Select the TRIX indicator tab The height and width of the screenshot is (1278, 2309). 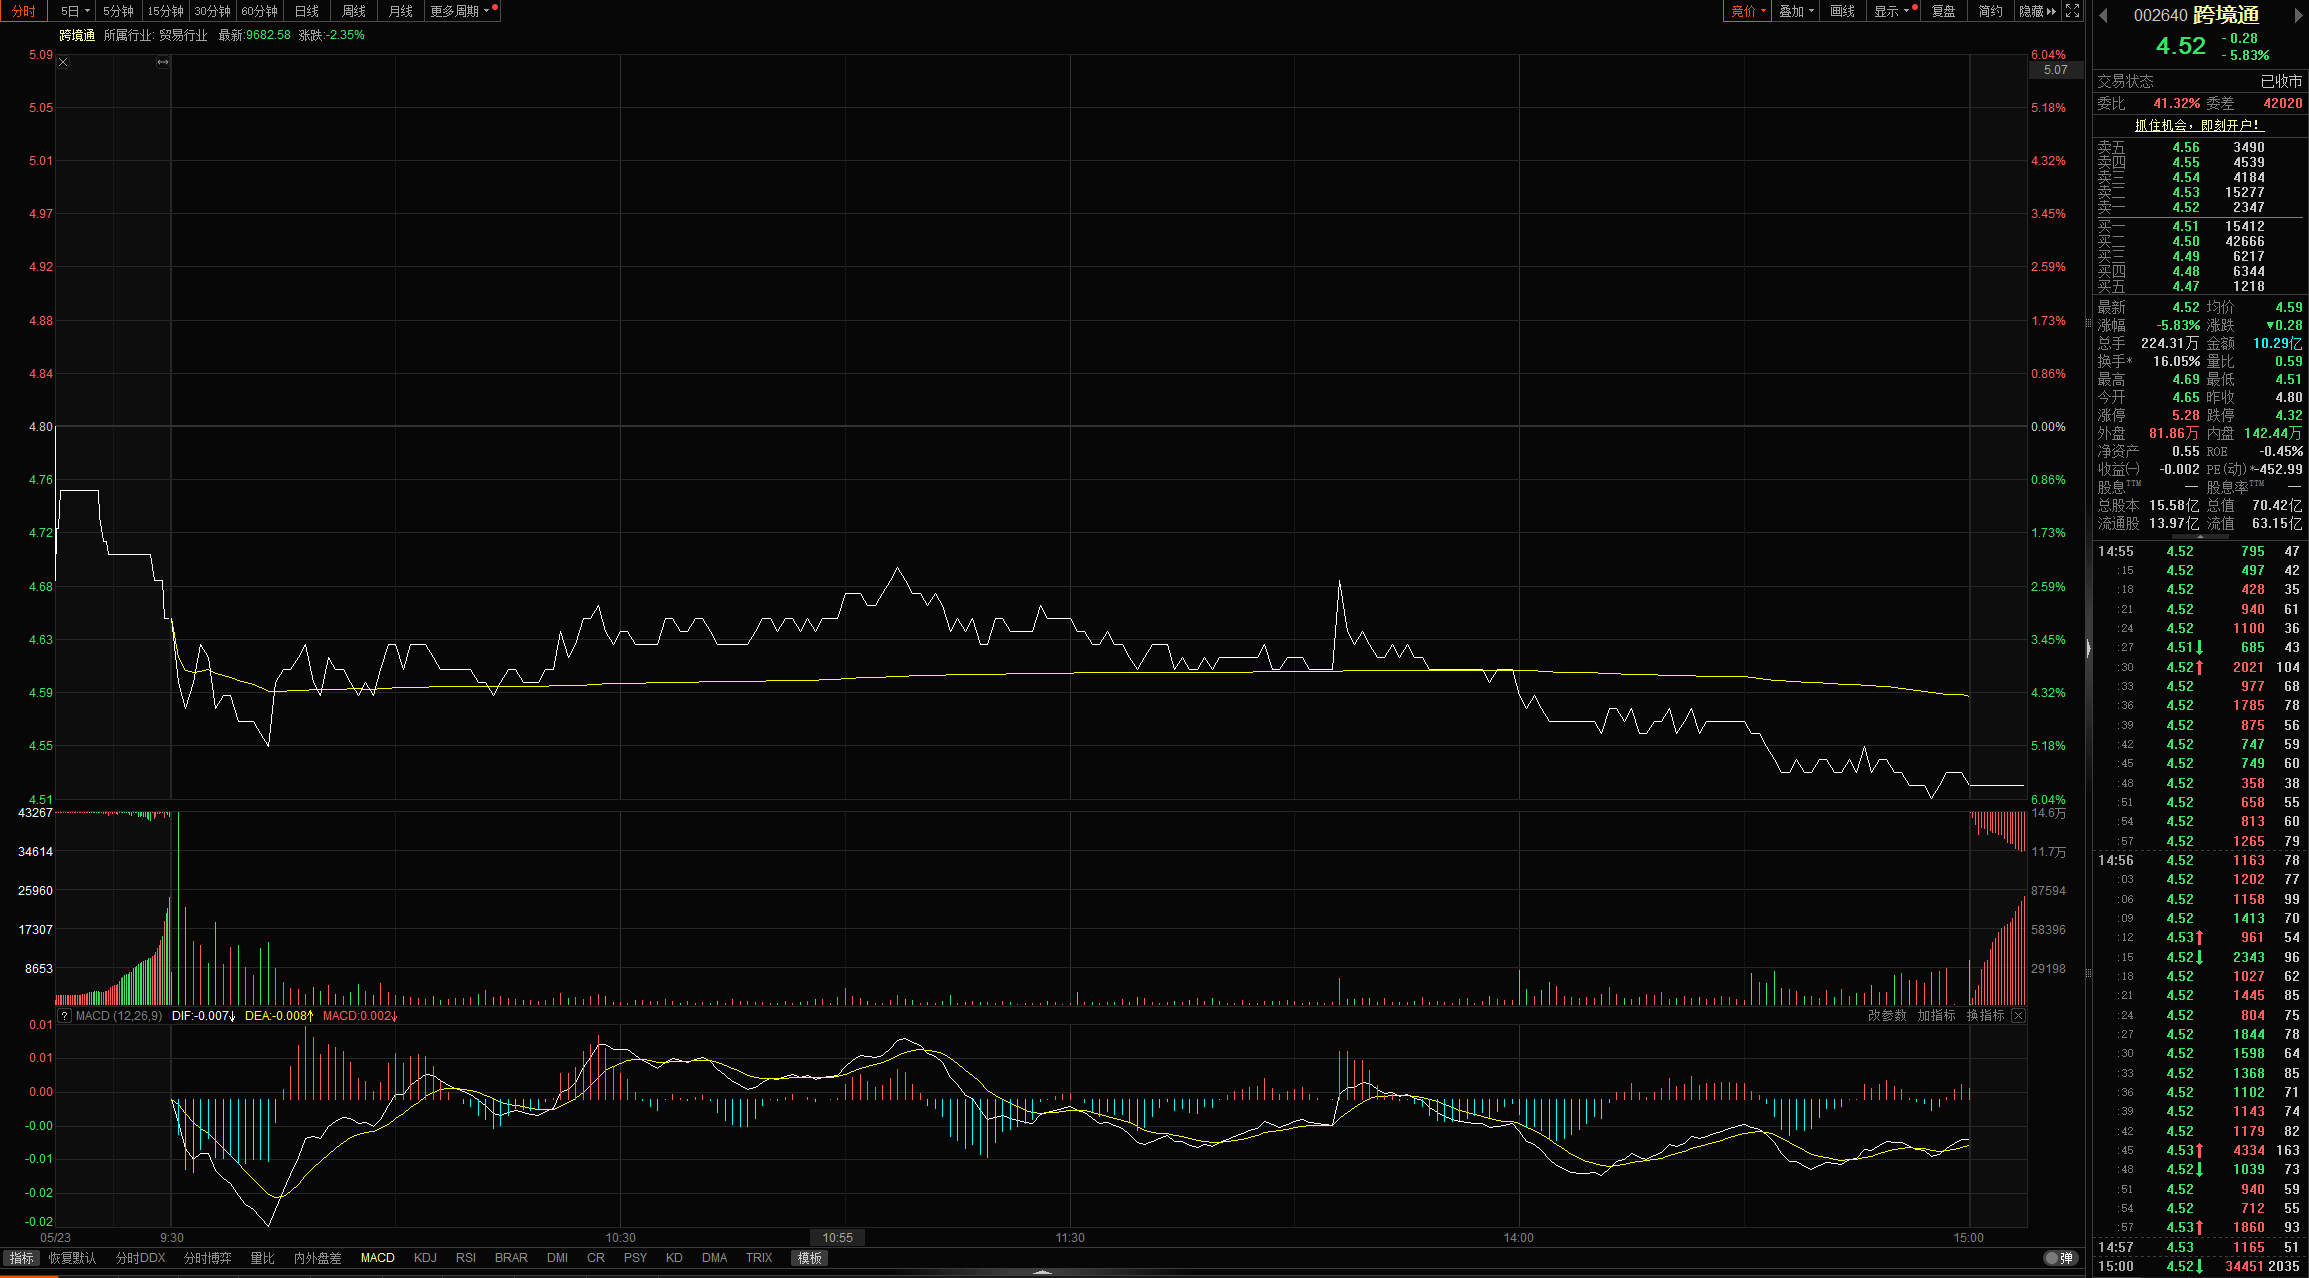pyautogui.click(x=759, y=1258)
